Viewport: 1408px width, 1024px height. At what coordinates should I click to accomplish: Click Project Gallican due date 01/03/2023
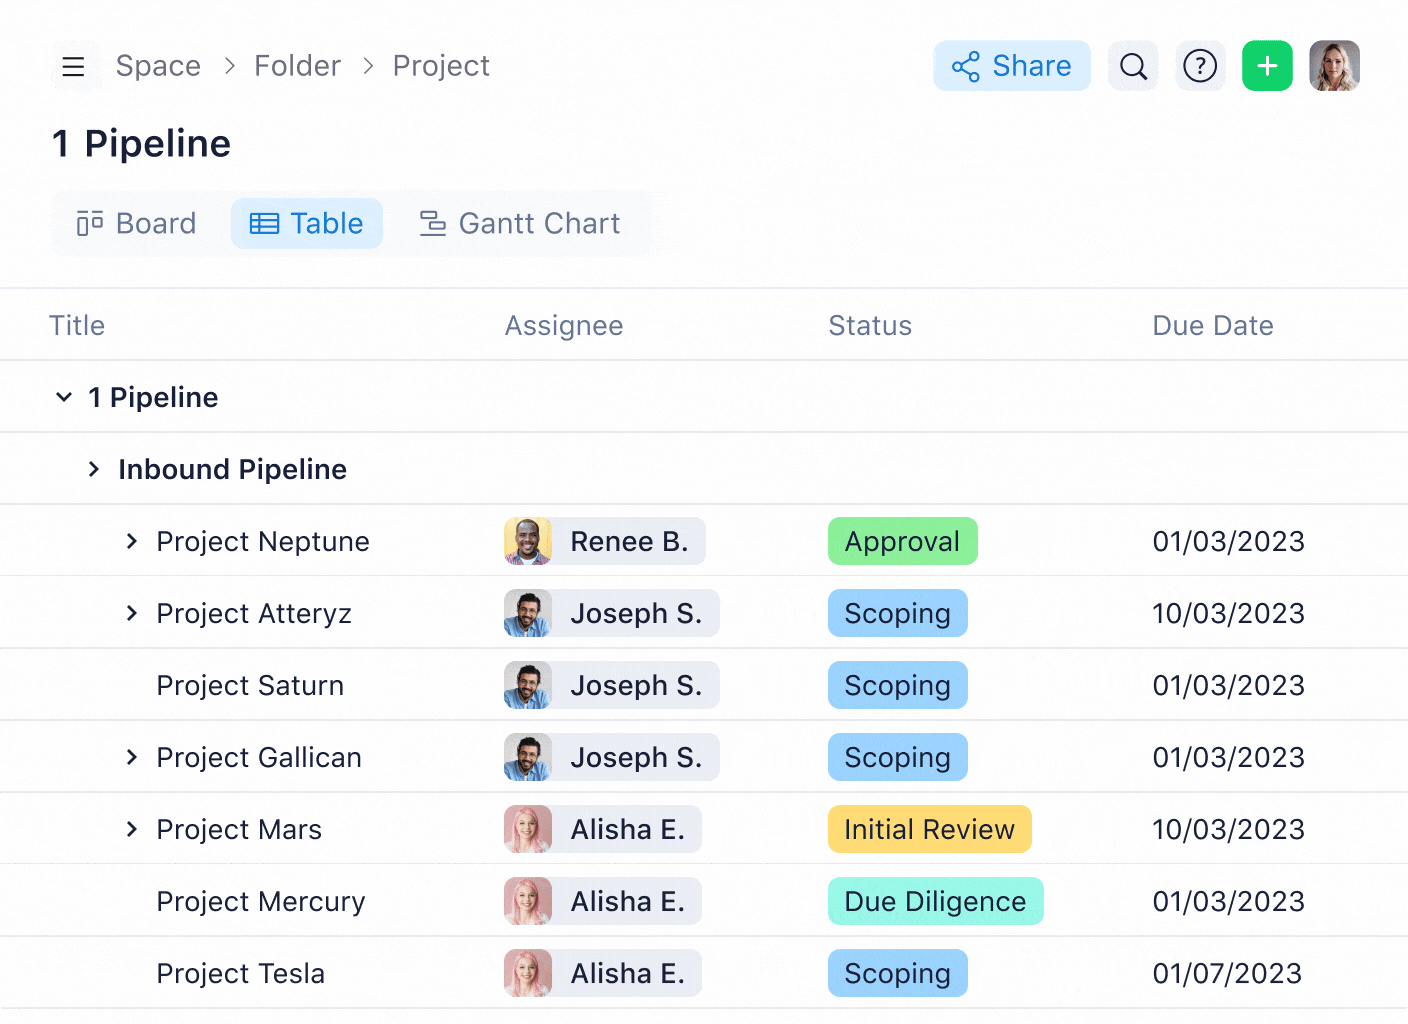click(1229, 758)
